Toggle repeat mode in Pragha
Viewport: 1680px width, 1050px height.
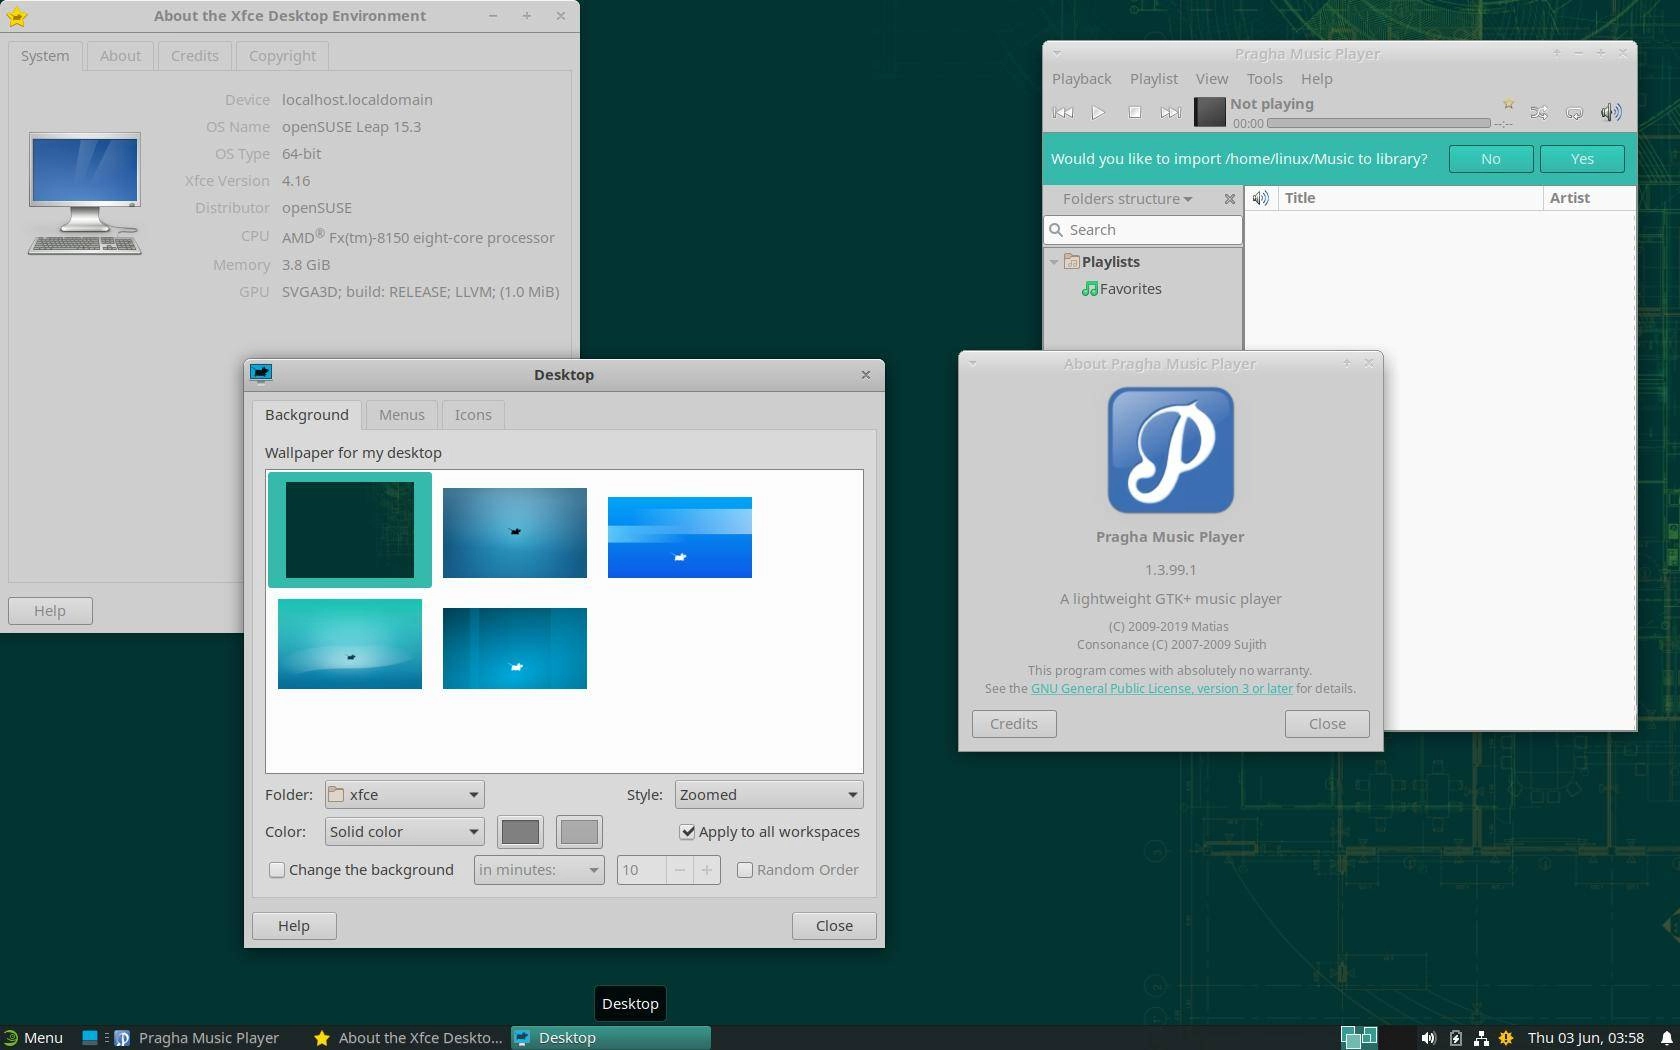click(1574, 113)
